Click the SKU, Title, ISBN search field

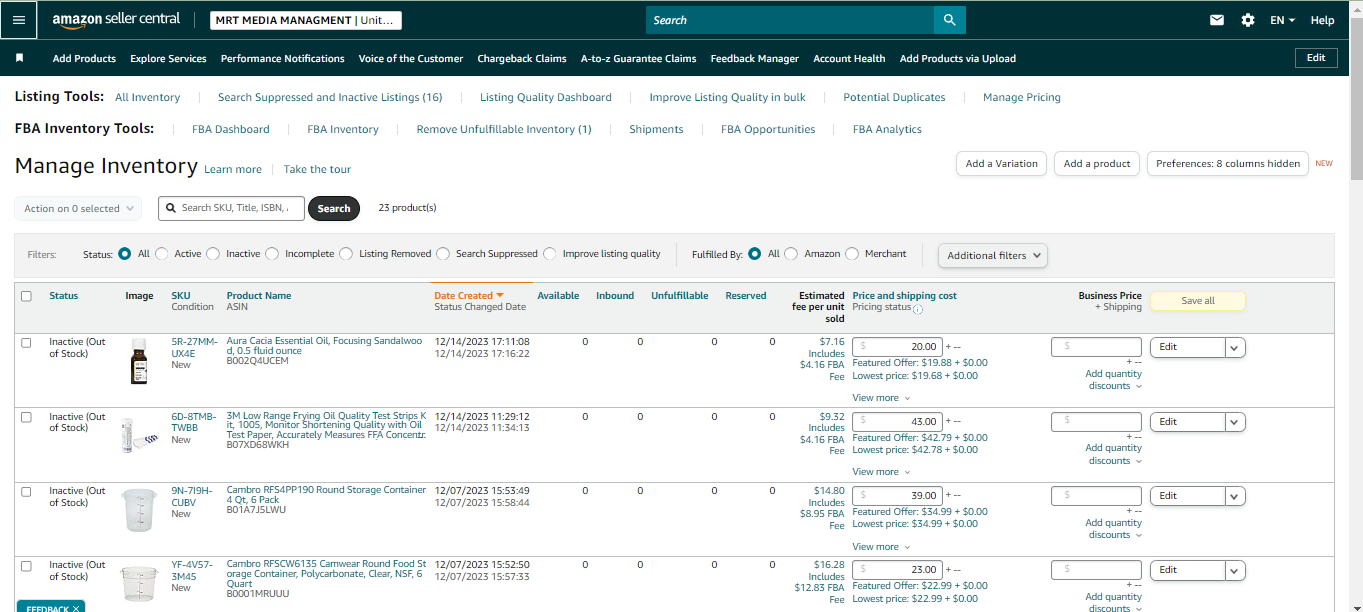point(231,208)
